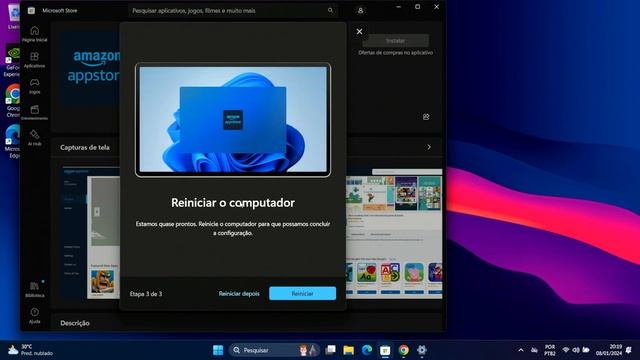Click the speaker volume tray icon
This screenshot has height=360, width=640.
576,350
